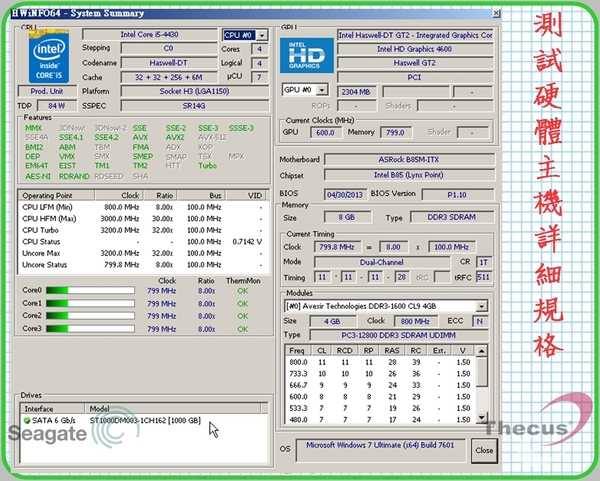Click the green SATA drive status icon
The height and width of the screenshot is (481, 600).
pos(26,420)
